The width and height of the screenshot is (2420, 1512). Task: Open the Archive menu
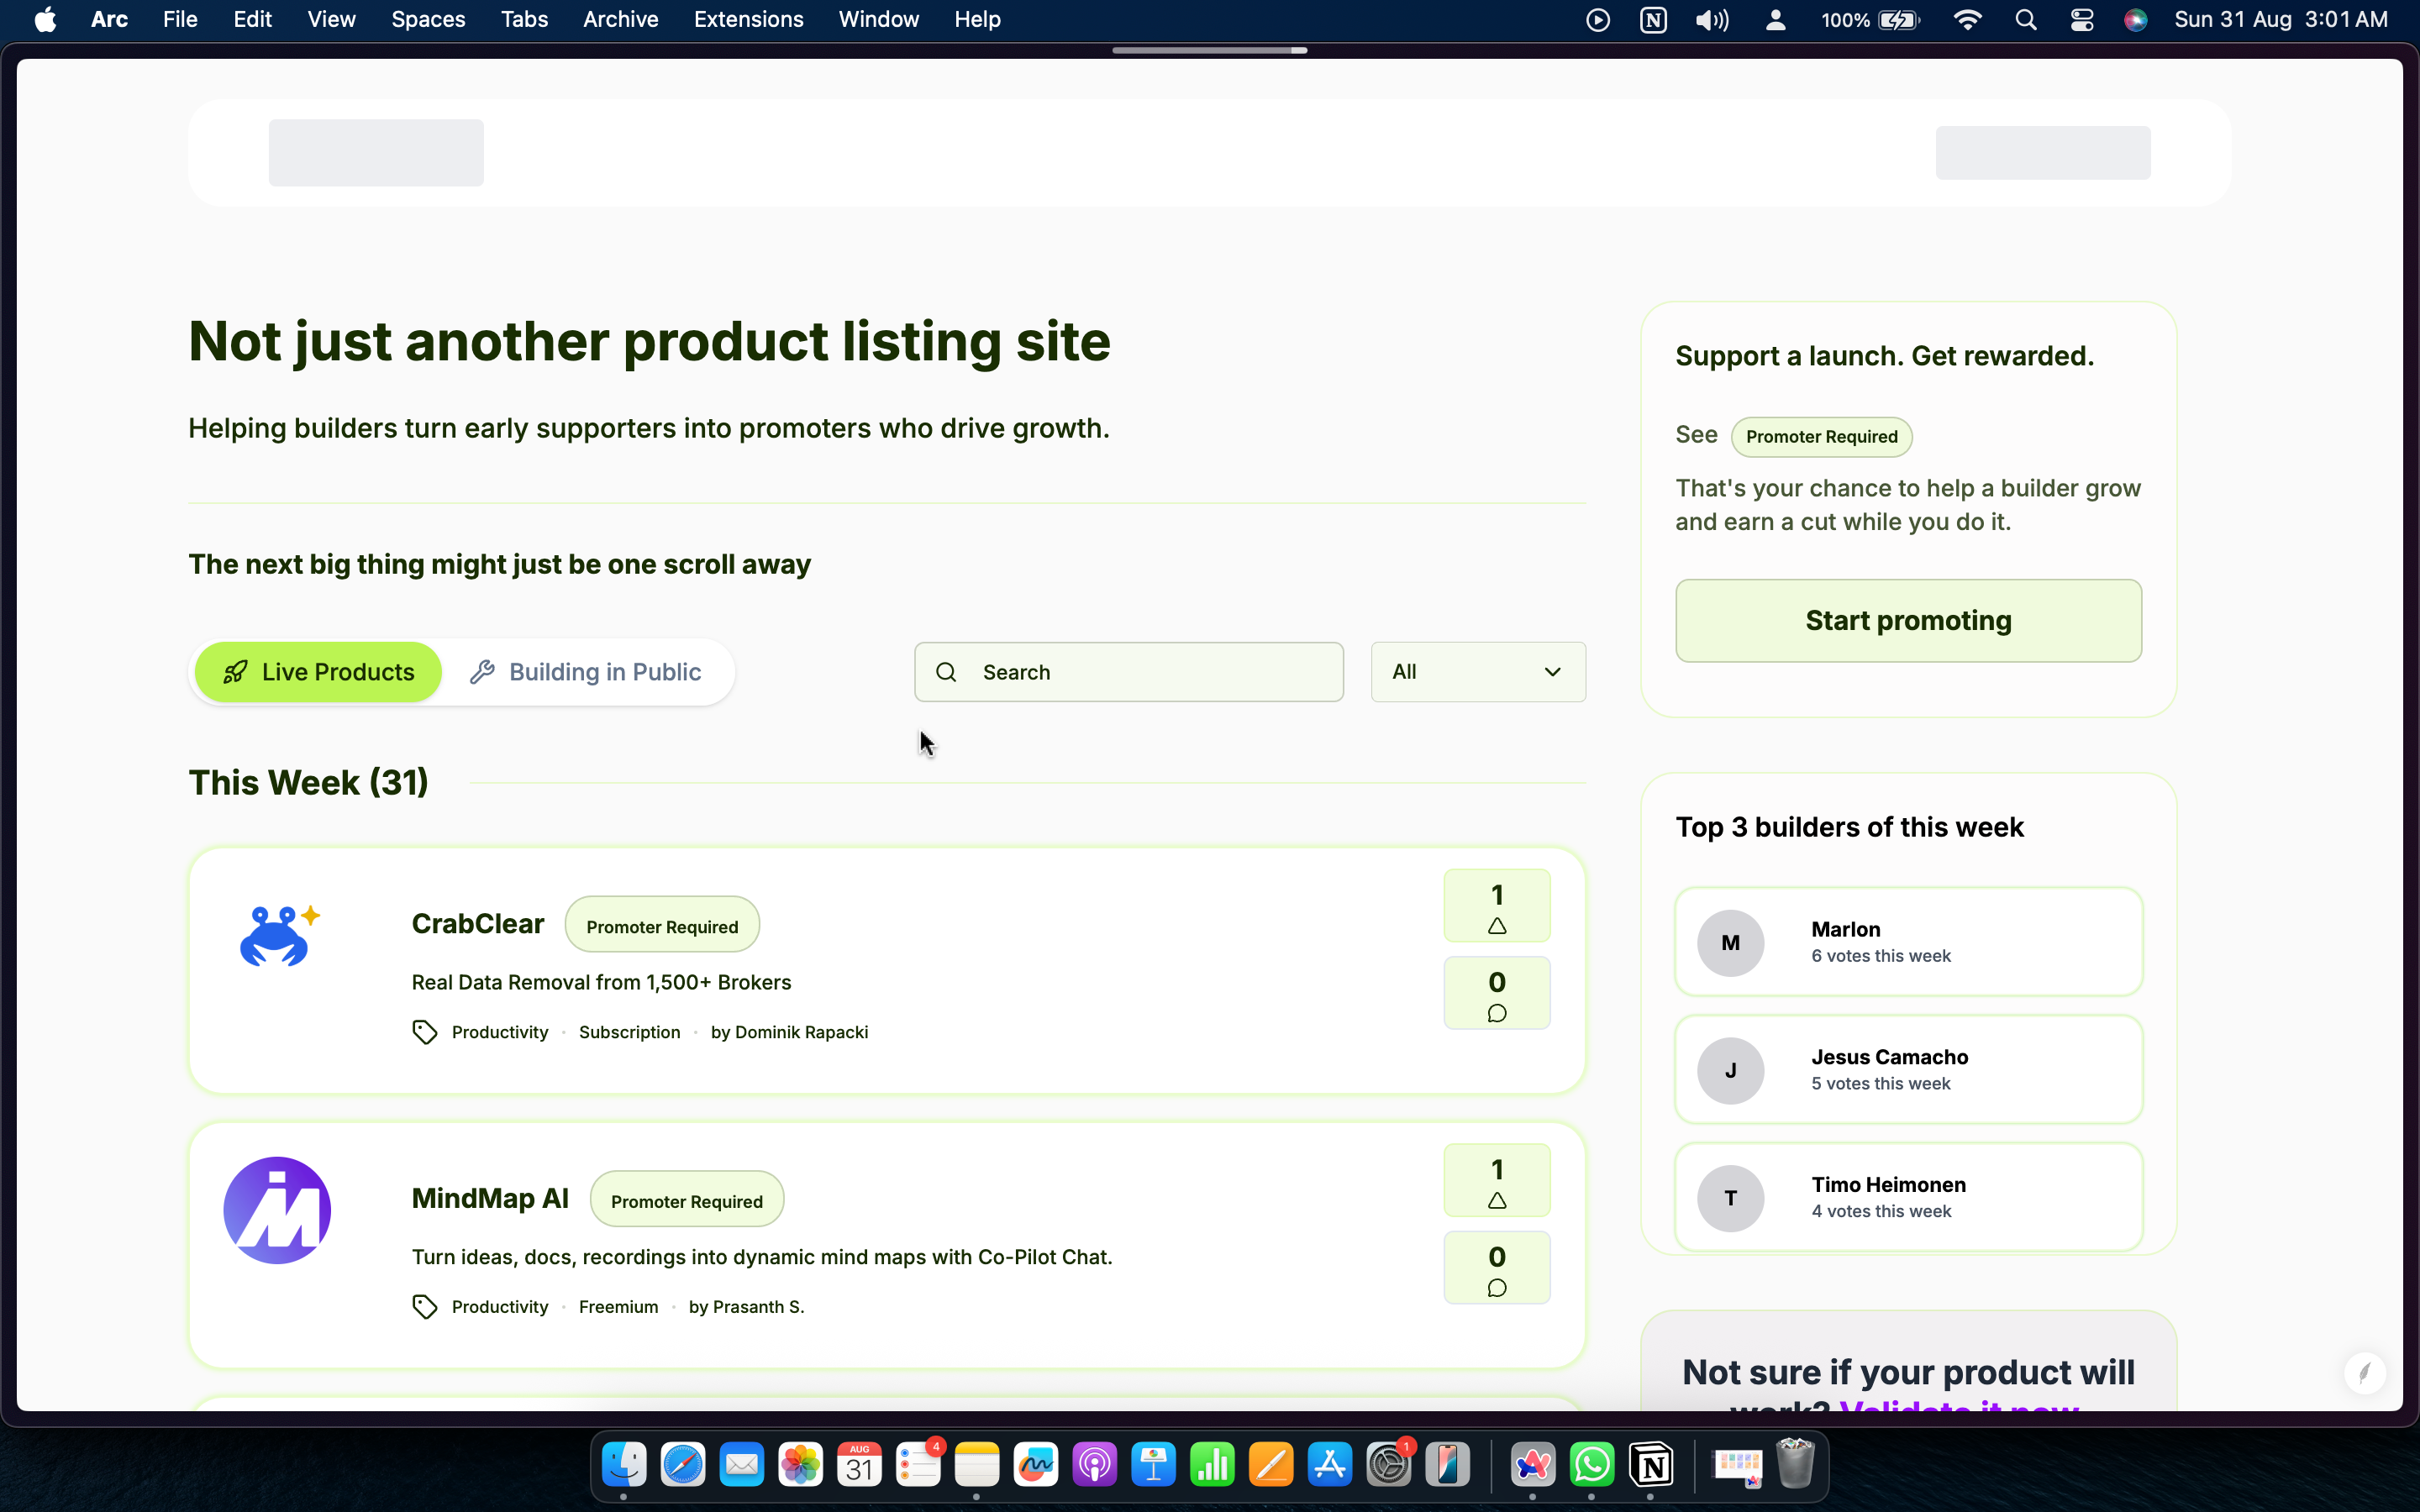pyautogui.click(x=620, y=20)
